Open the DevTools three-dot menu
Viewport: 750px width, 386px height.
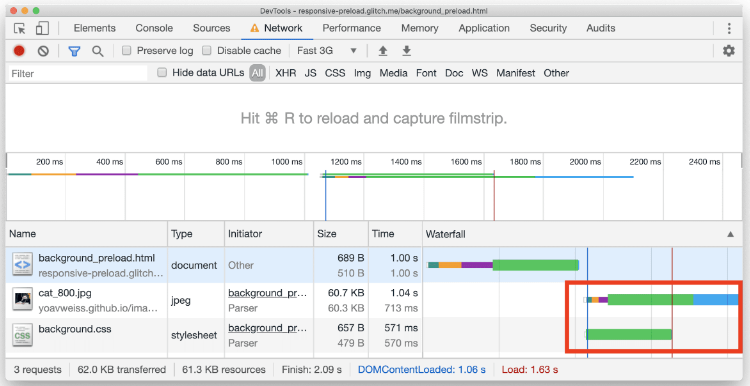point(729,28)
